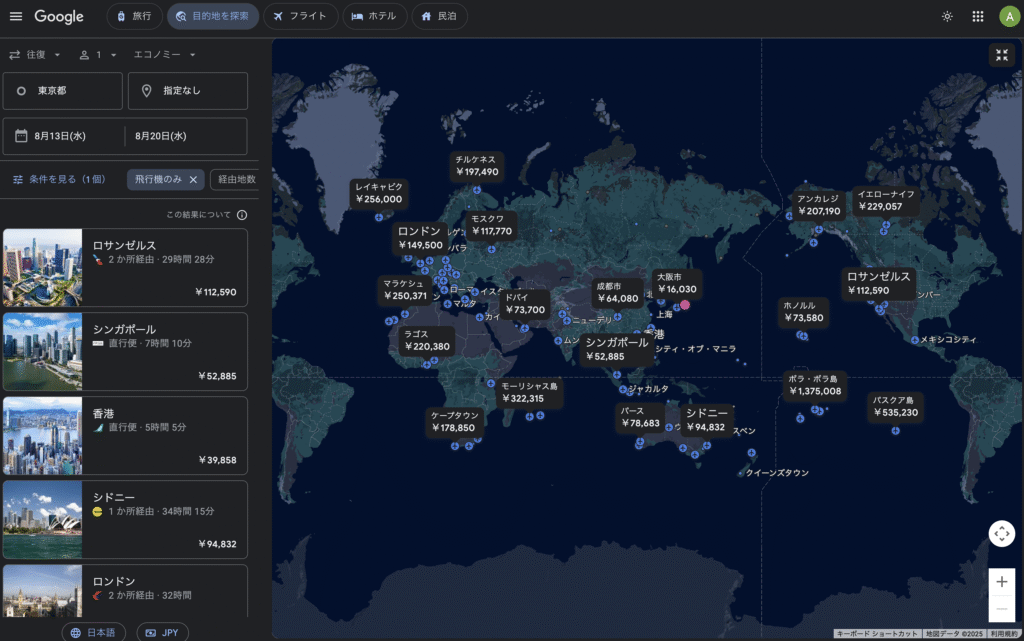Select ラゴス ¥220,380 map label

point(426,340)
